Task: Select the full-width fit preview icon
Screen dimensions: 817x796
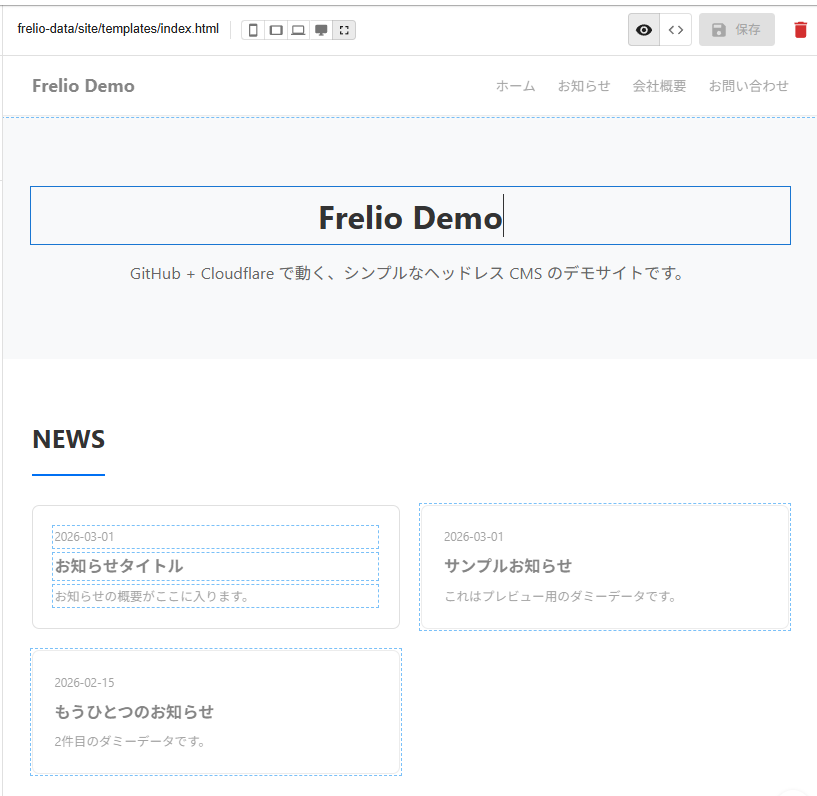Action: click(x=344, y=30)
